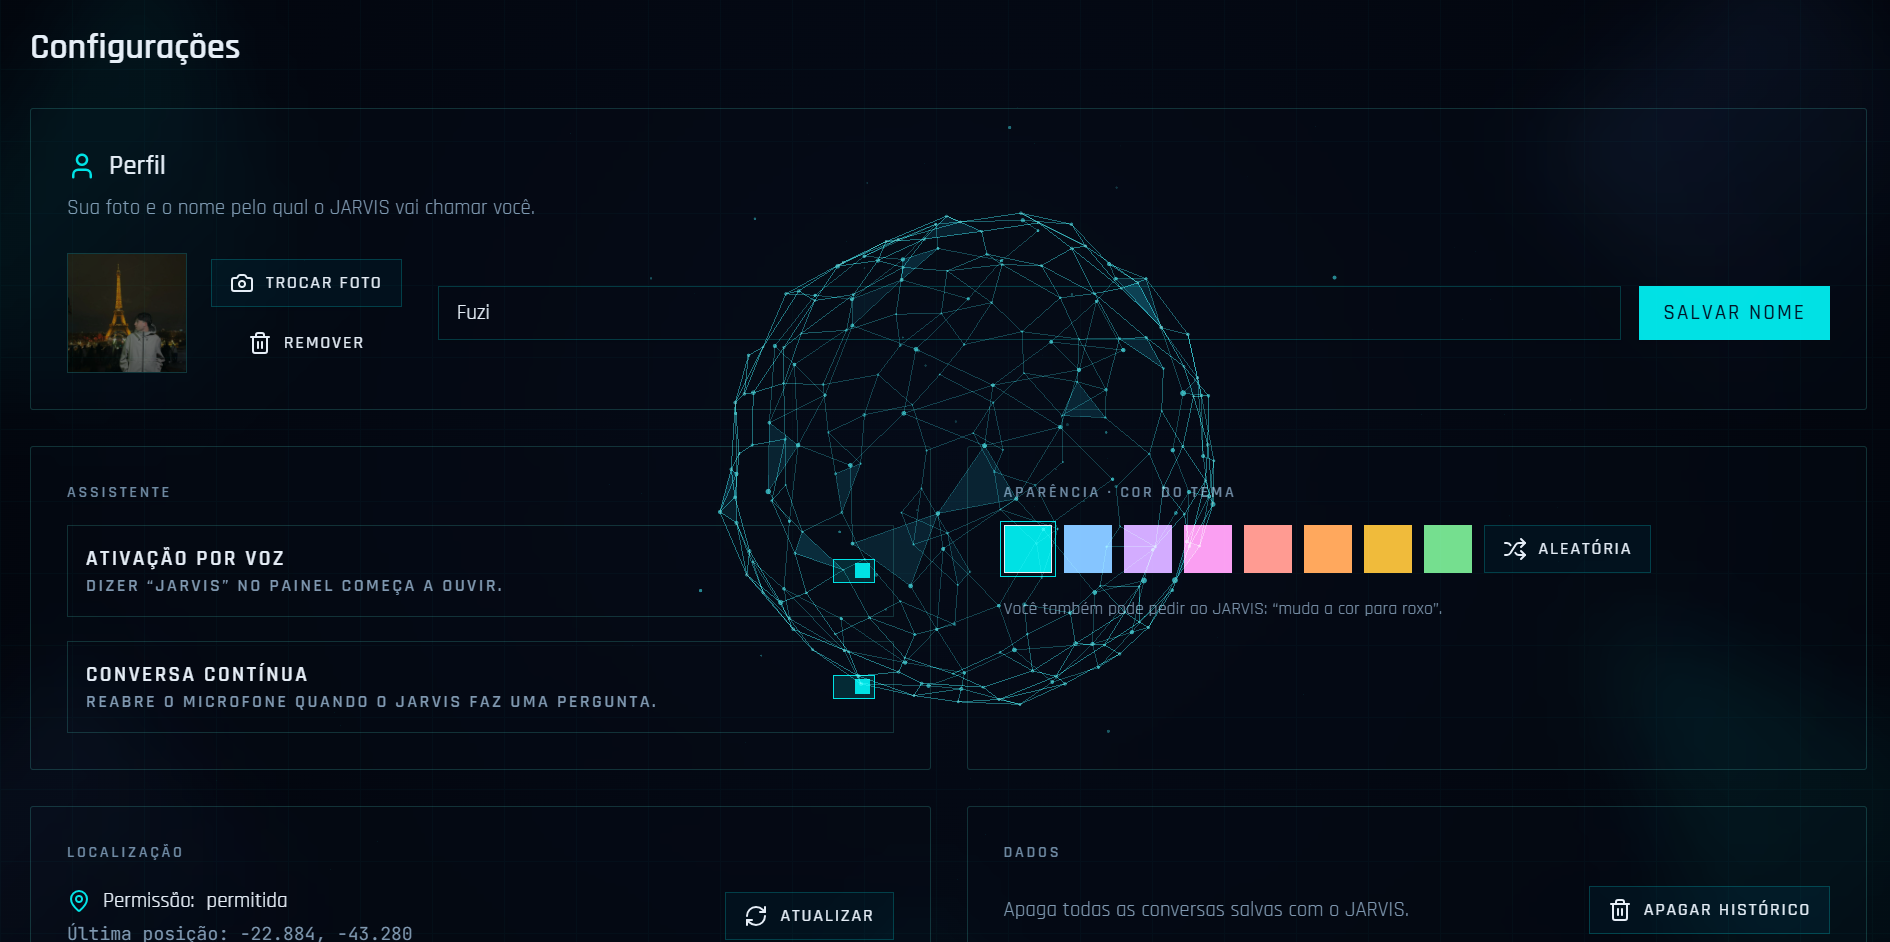The image size is (1890, 942).
Task: Select the orange theme swatch
Action: [x=1328, y=549]
